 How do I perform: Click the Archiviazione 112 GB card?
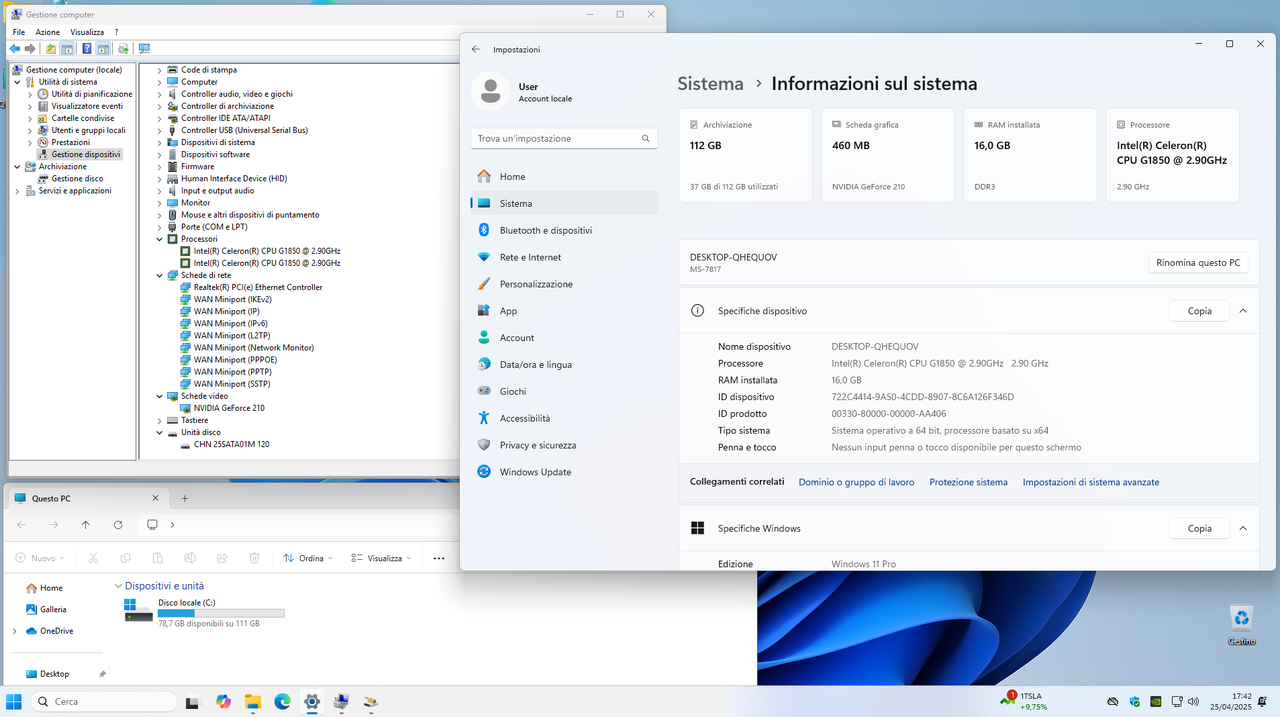point(745,155)
